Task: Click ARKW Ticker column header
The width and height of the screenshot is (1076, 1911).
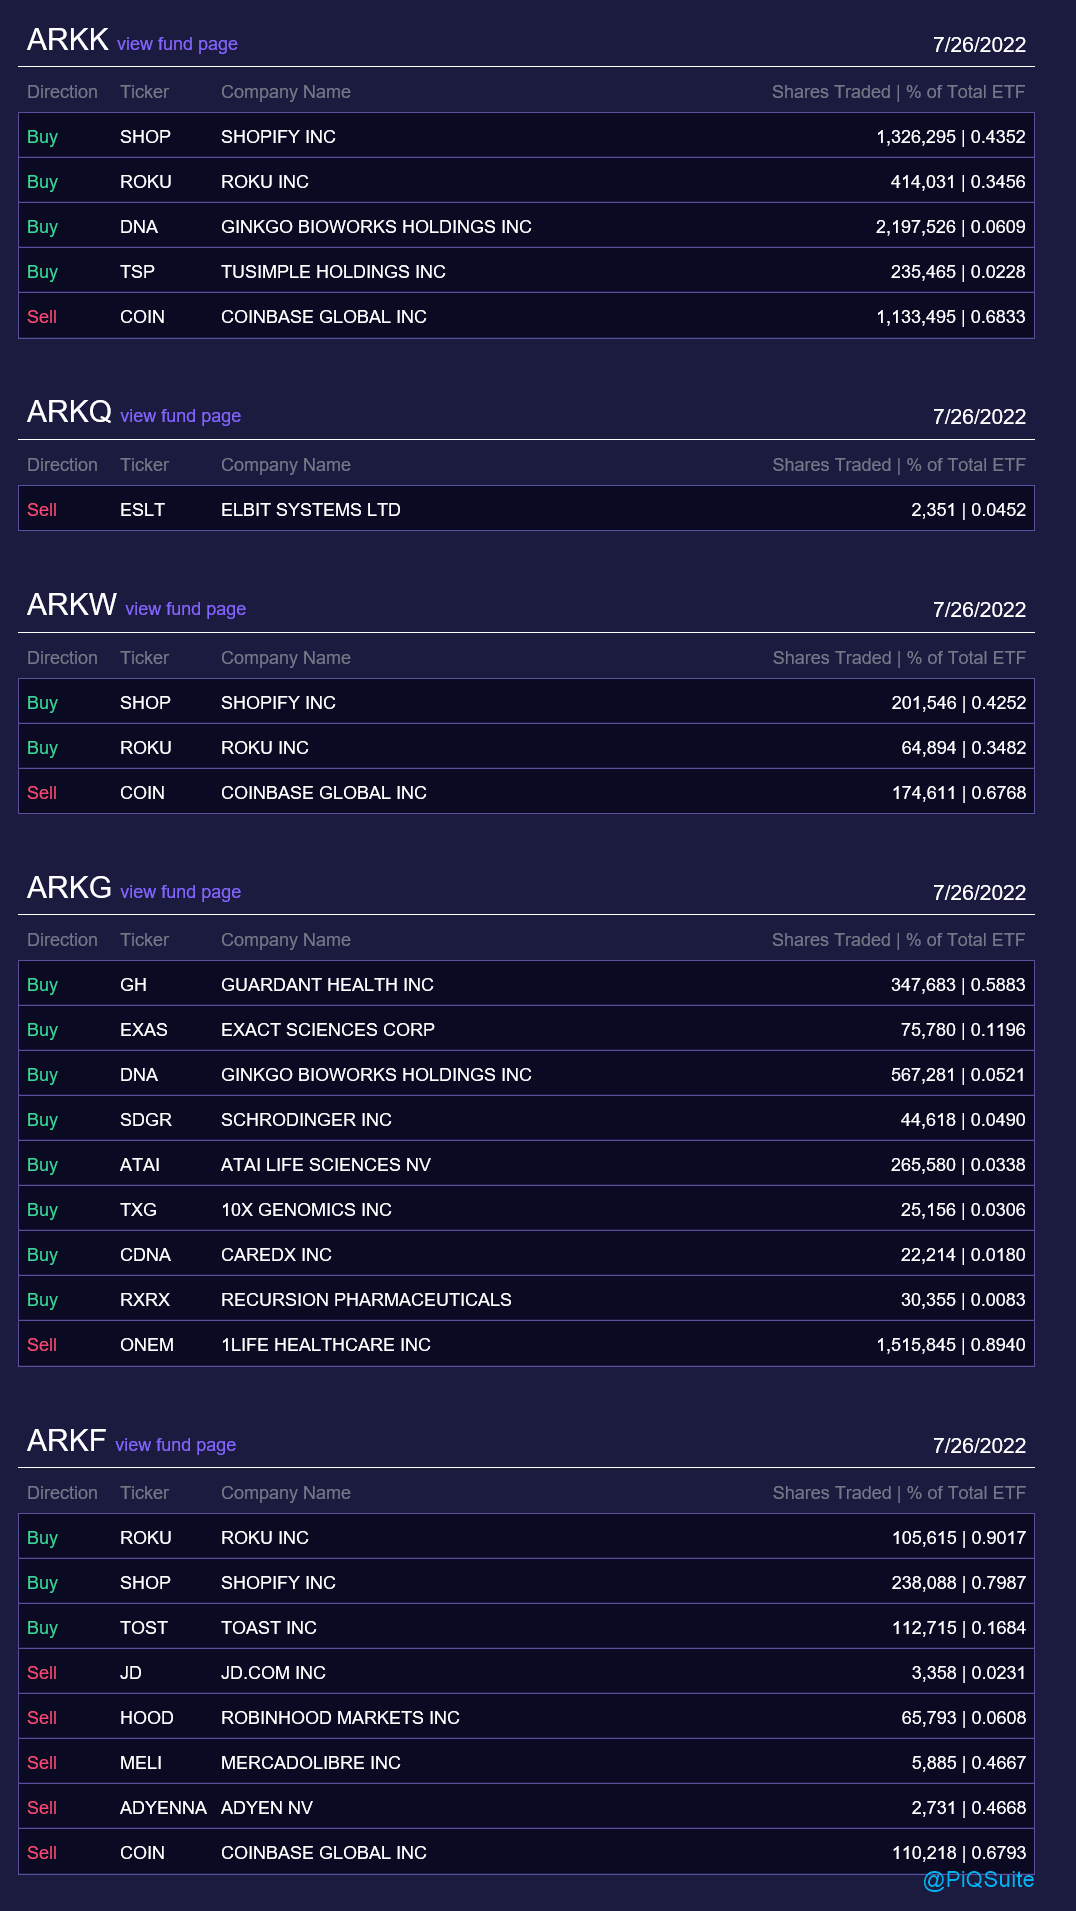Action: tap(144, 658)
